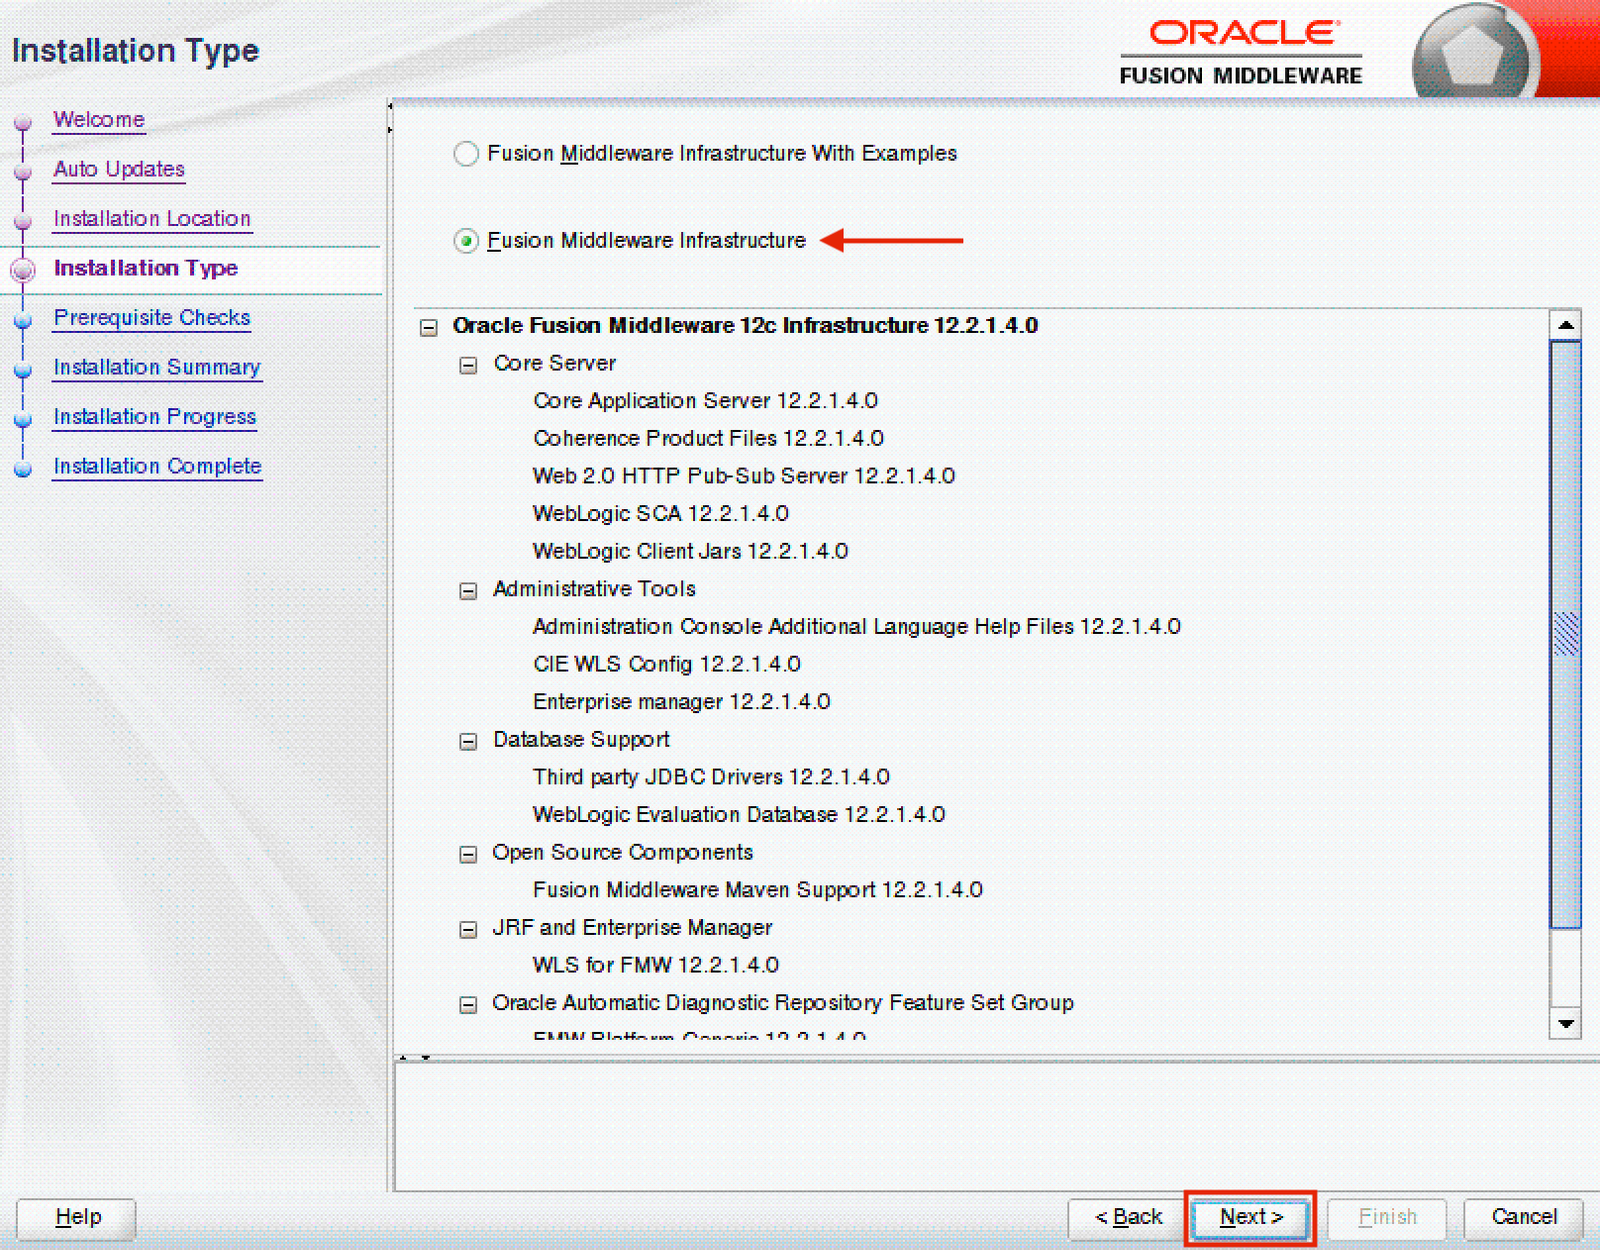Go to Installation Location step
The width and height of the screenshot is (1600, 1250).
[152, 218]
